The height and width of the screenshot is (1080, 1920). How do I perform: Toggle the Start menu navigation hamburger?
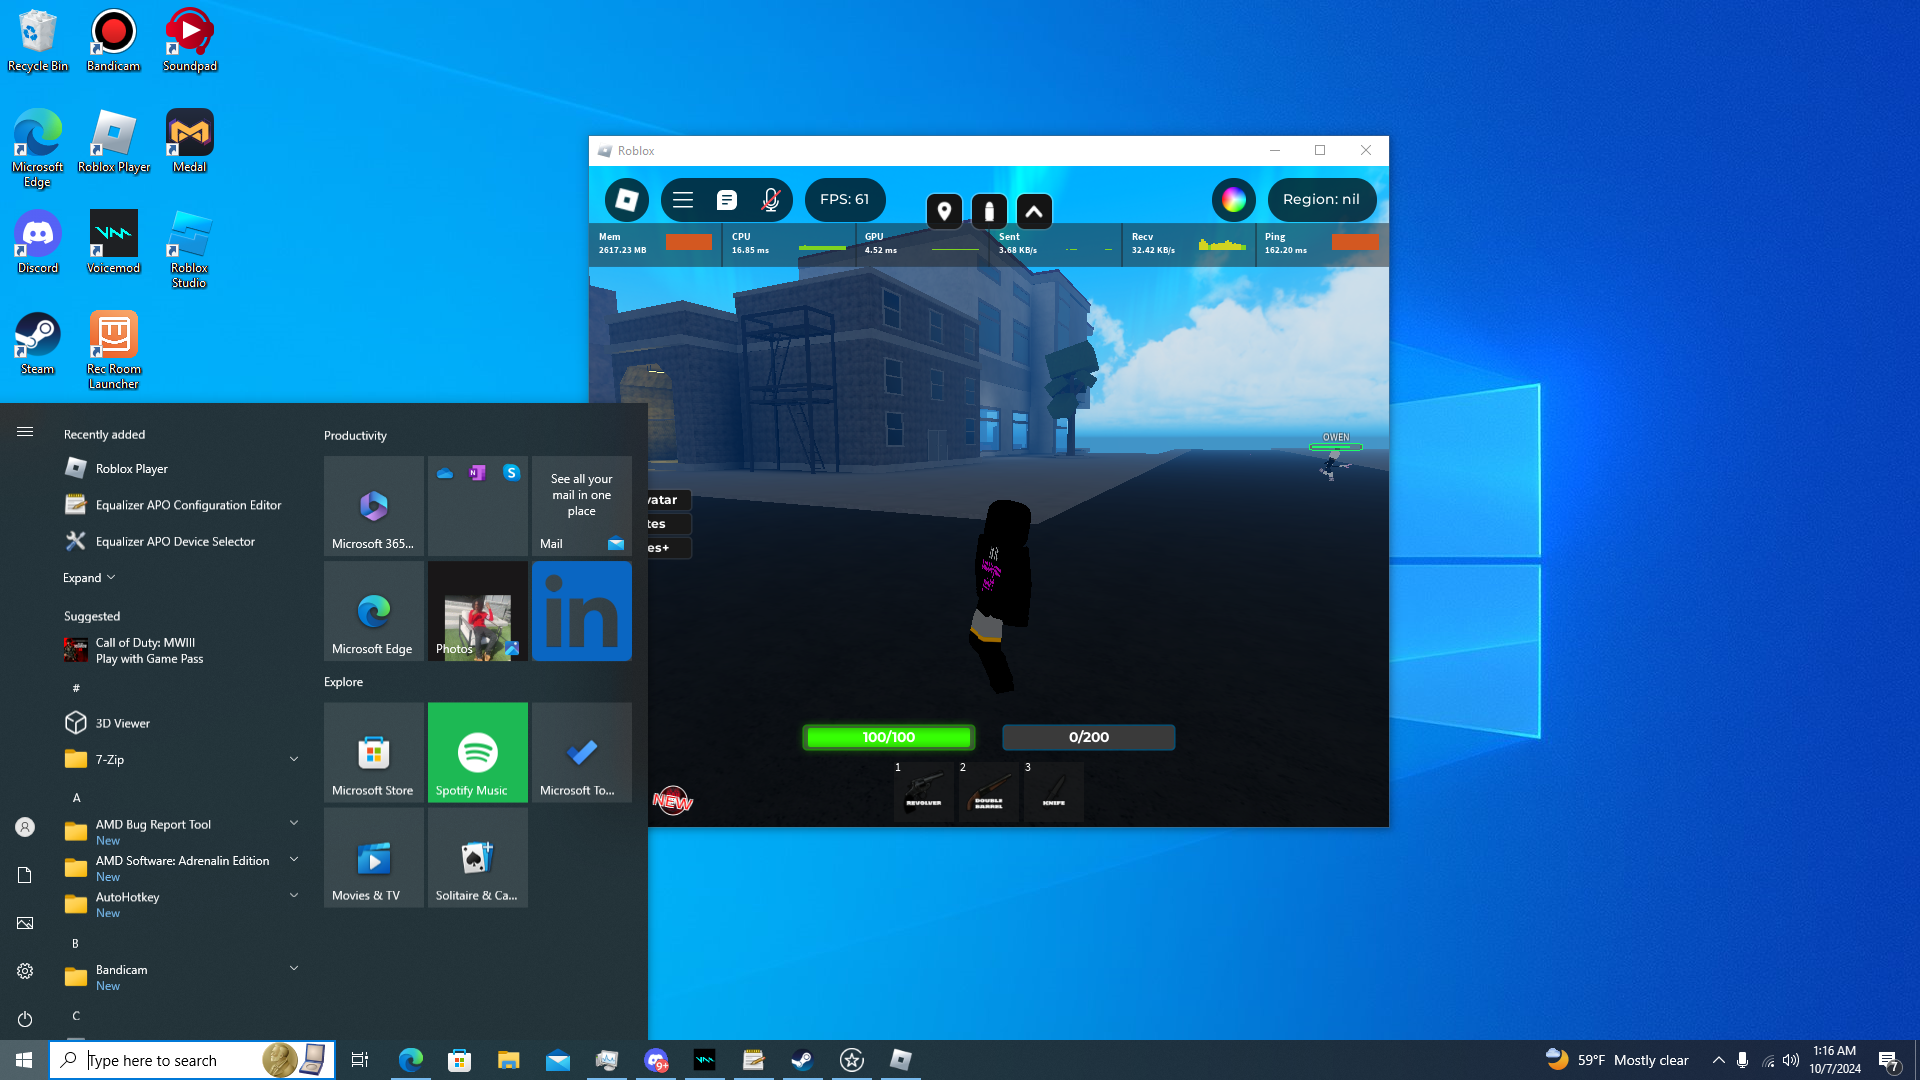pos(25,432)
